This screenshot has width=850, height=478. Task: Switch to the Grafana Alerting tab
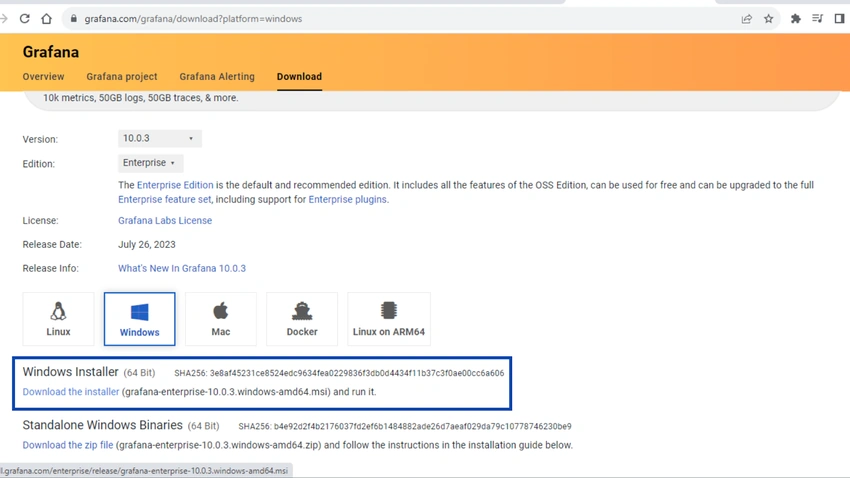217,76
